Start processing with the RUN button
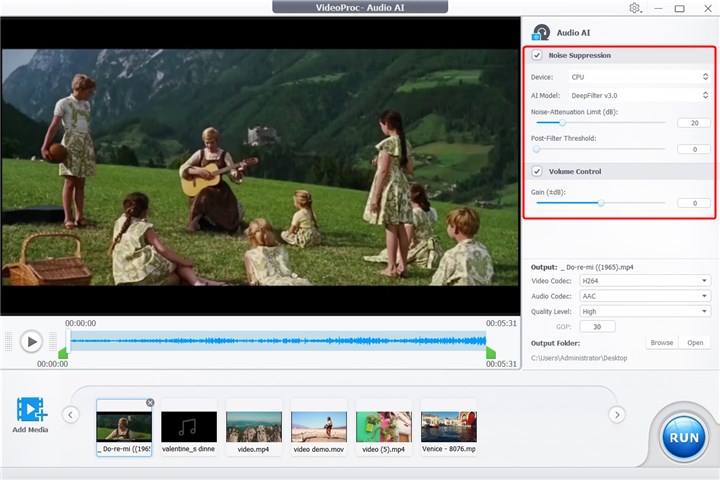Viewport: 720px width, 480px height. point(684,437)
